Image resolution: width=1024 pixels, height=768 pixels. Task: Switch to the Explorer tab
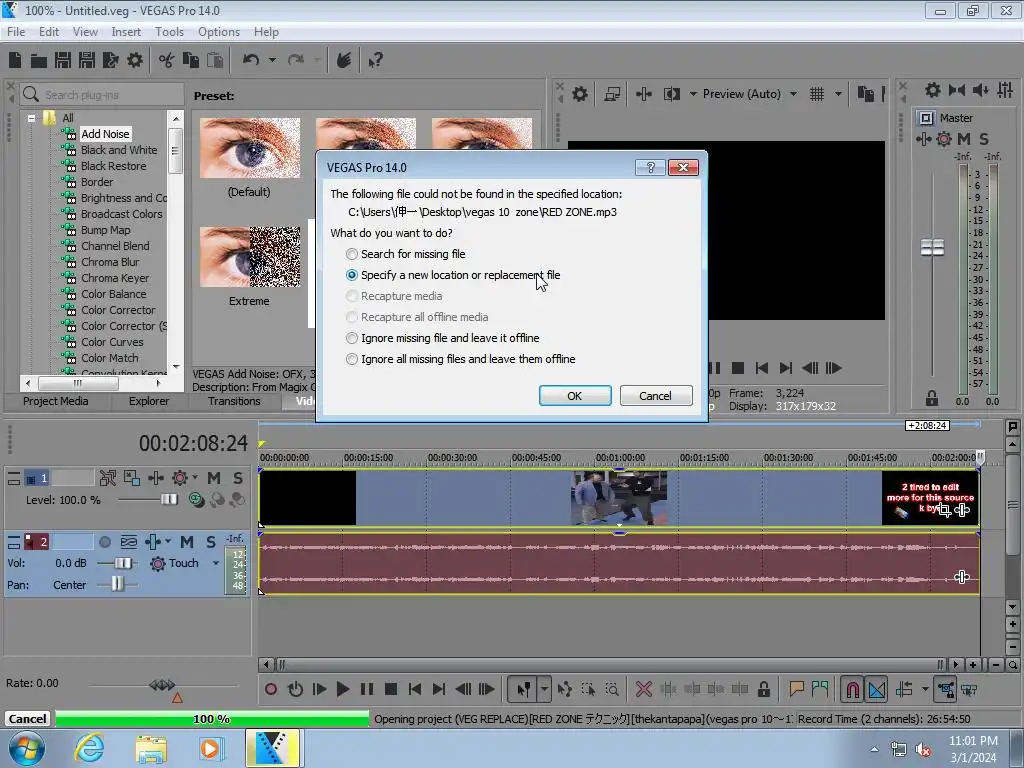149,401
